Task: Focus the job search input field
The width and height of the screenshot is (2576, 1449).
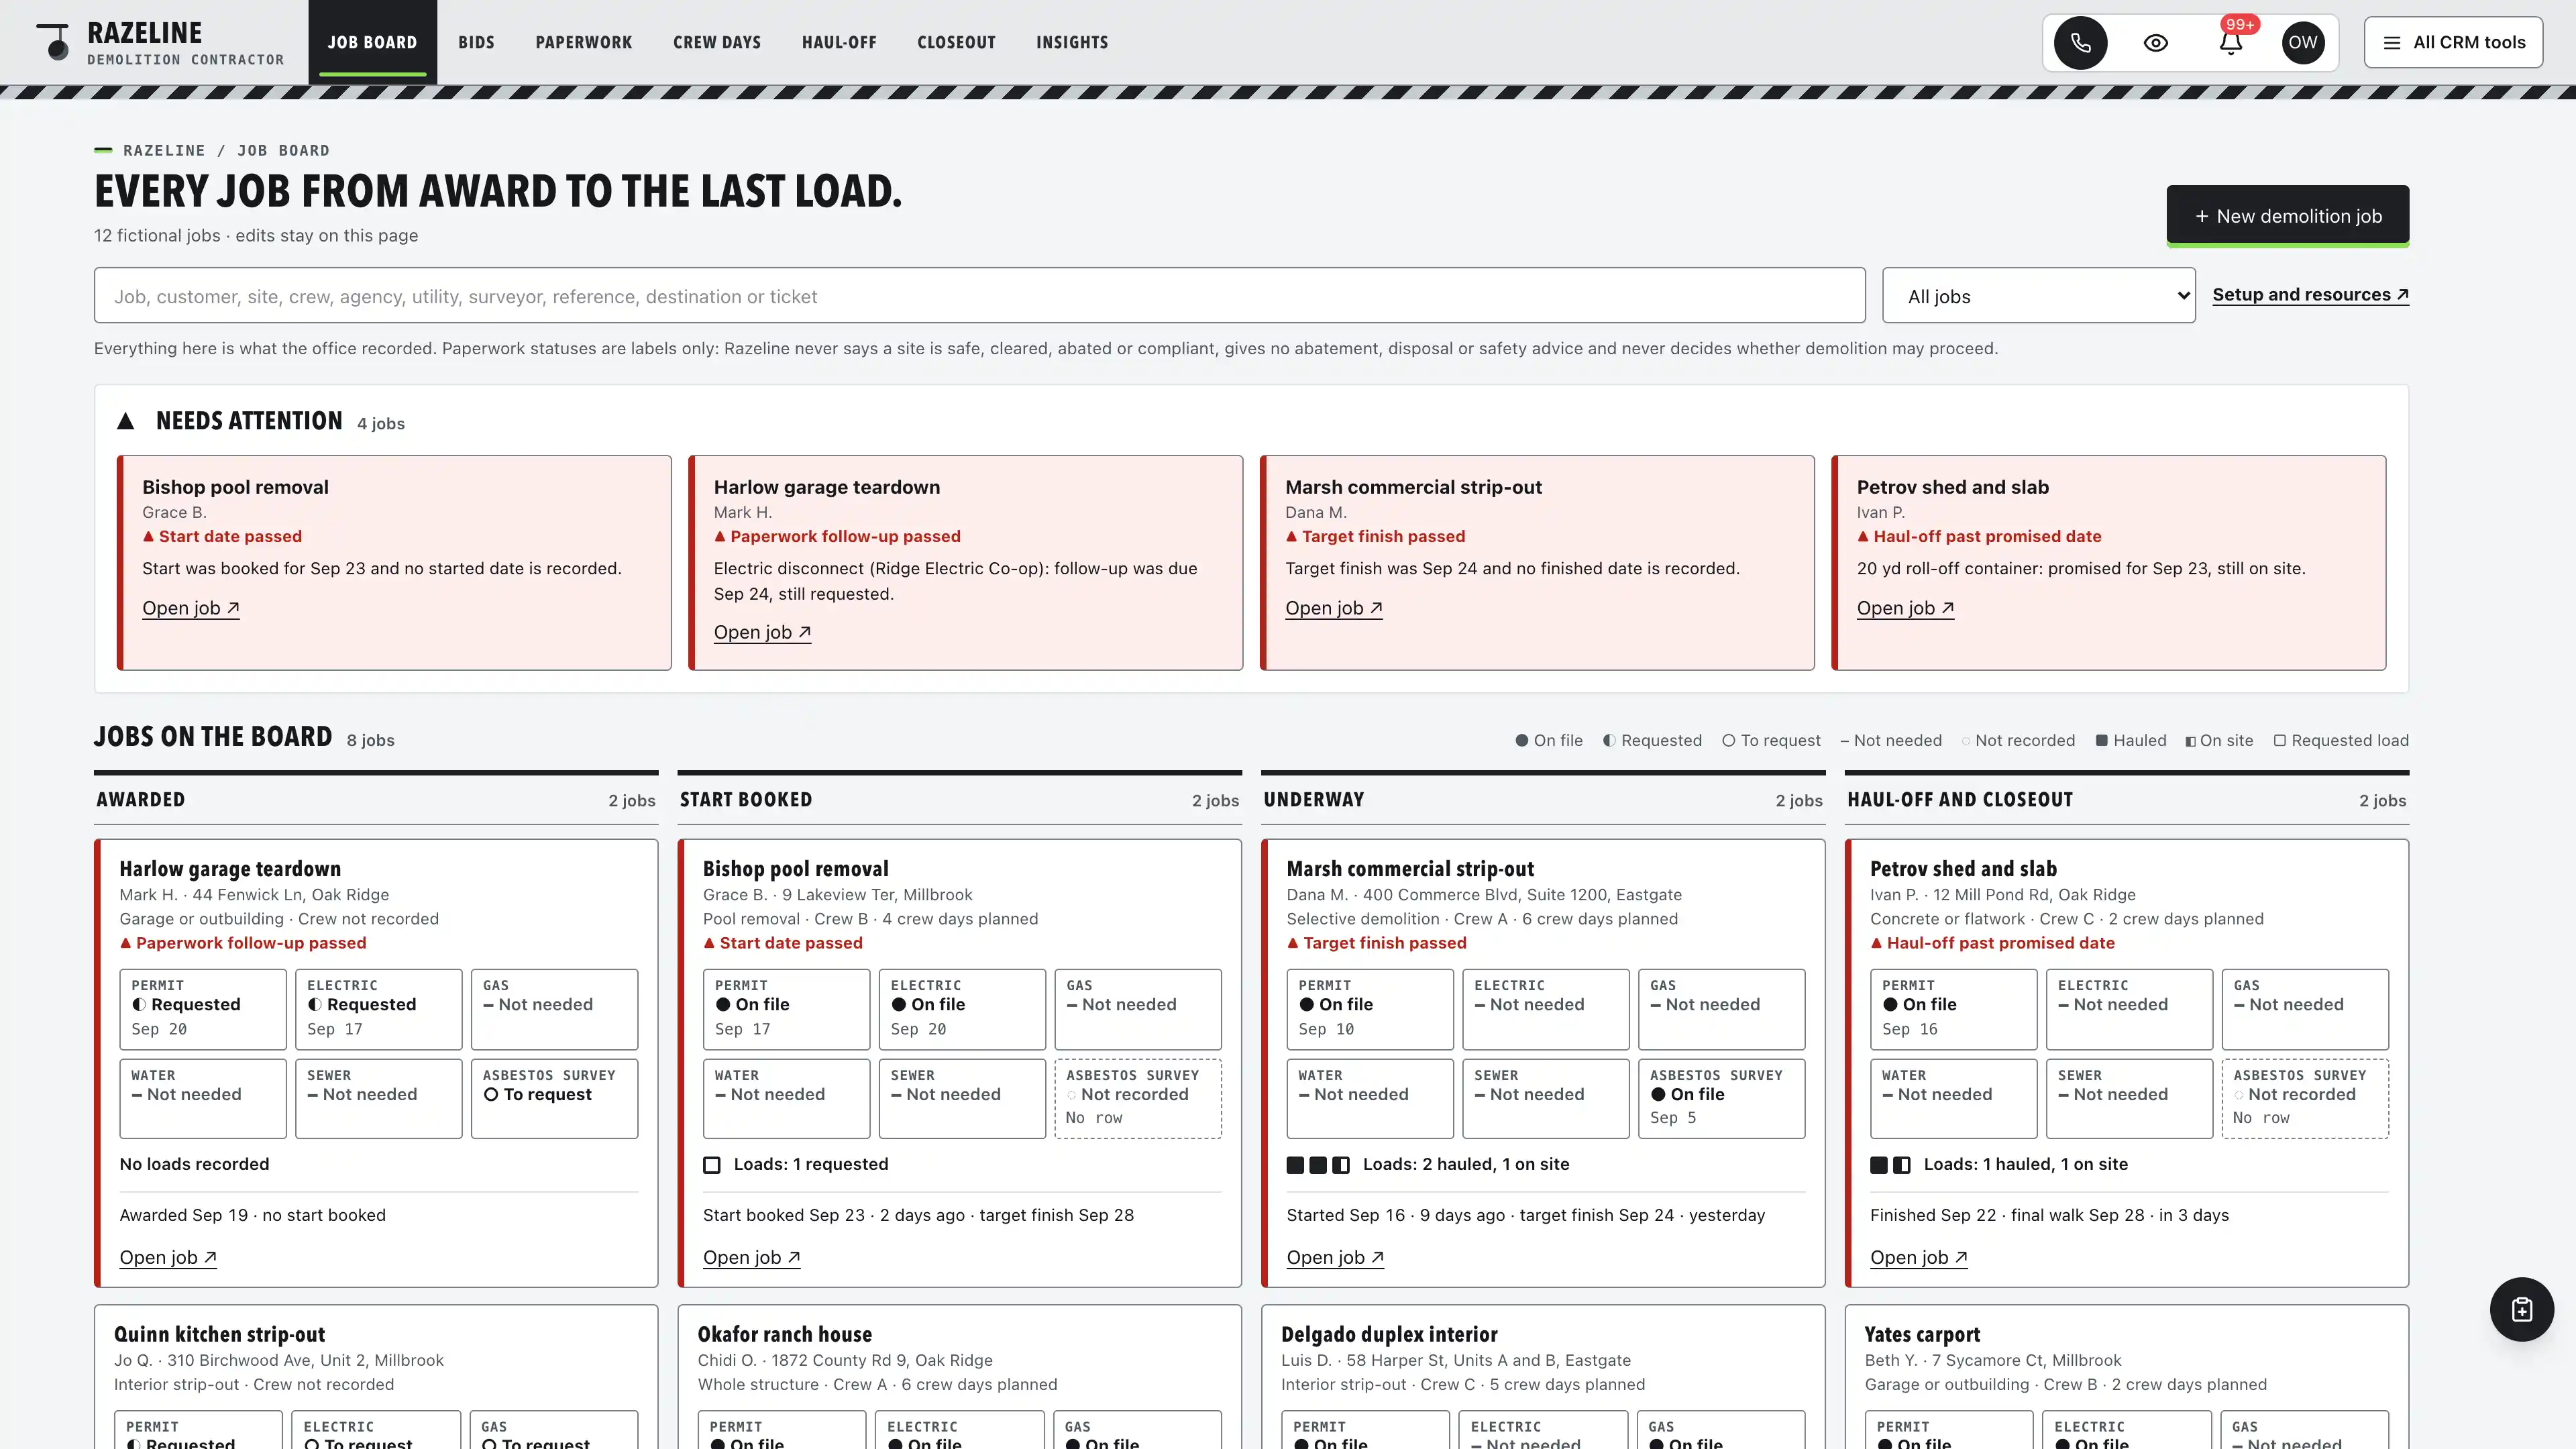Action: 979,295
